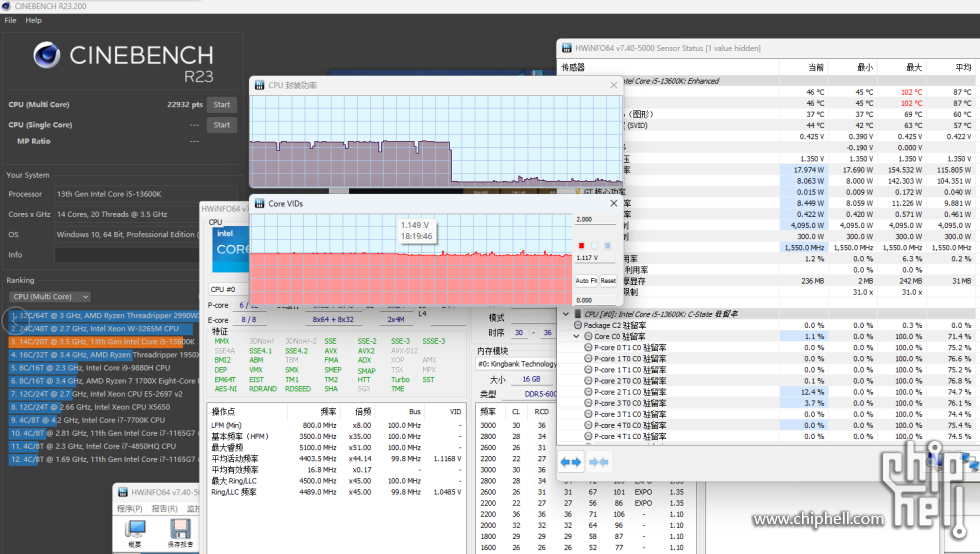Click the CPU chip icon of C-State section header

578,314
